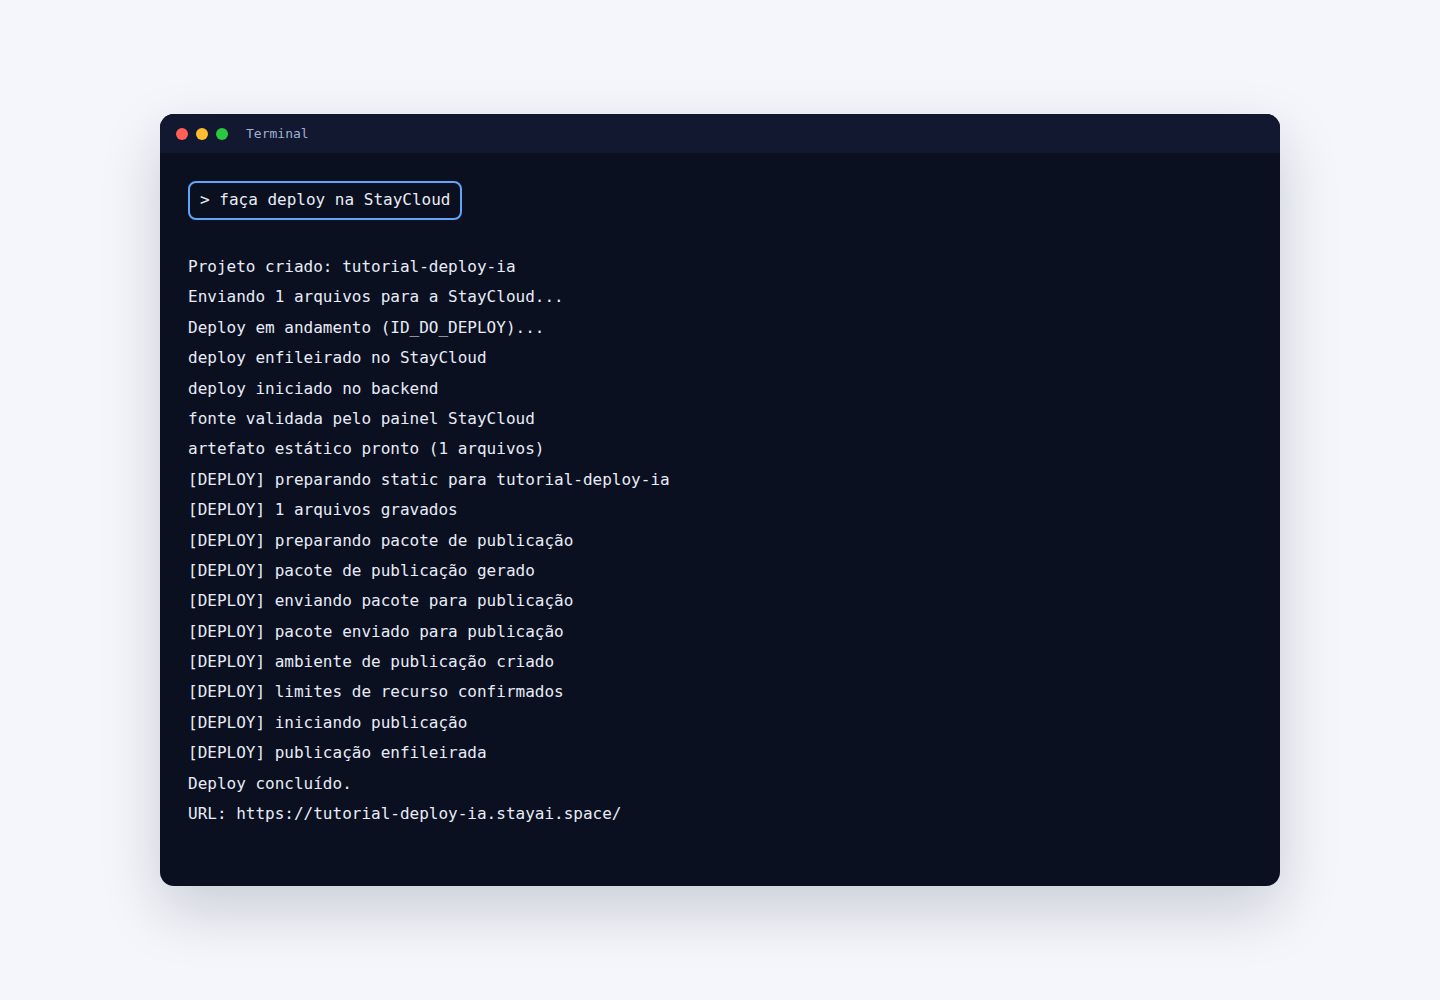Click '[DEPLOY] pacote de publicação gerado'
Screen dimensions: 1440x1000
[x=361, y=571]
